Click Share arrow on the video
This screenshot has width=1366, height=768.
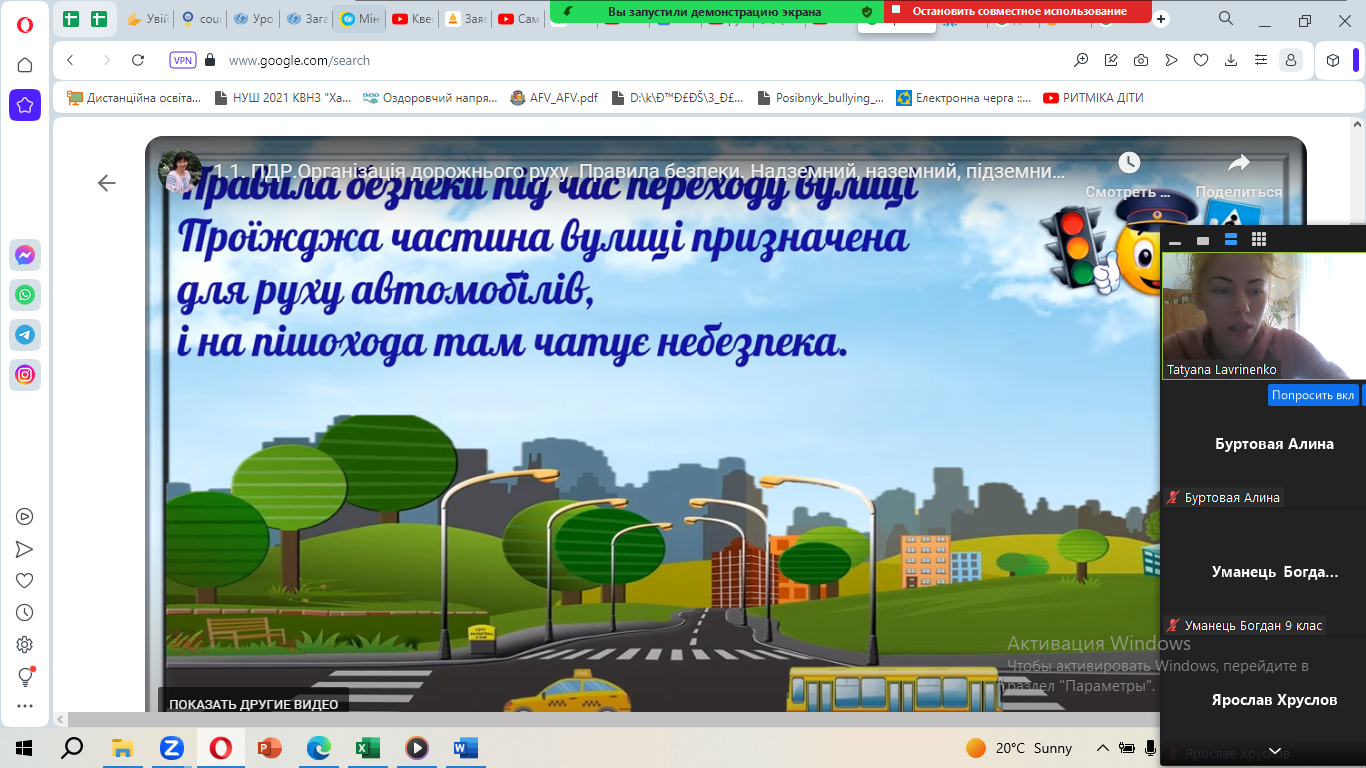tap(1239, 162)
